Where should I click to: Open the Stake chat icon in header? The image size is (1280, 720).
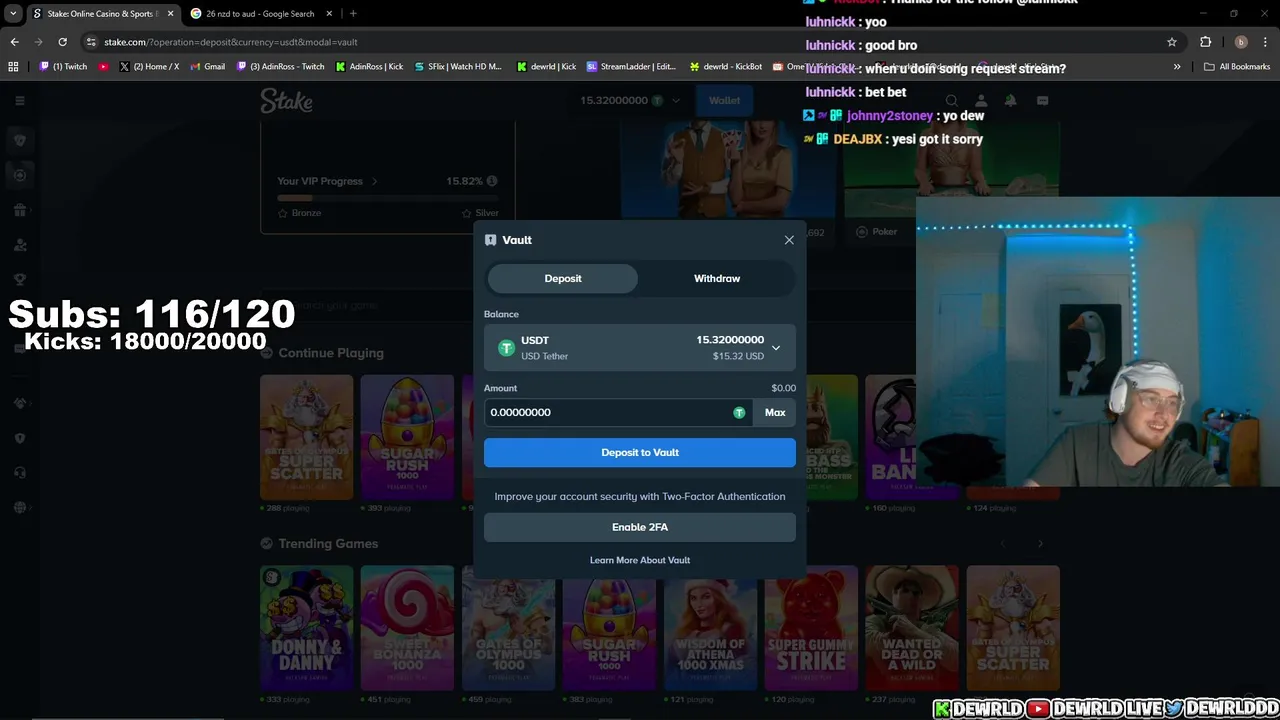(x=1042, y=100)
